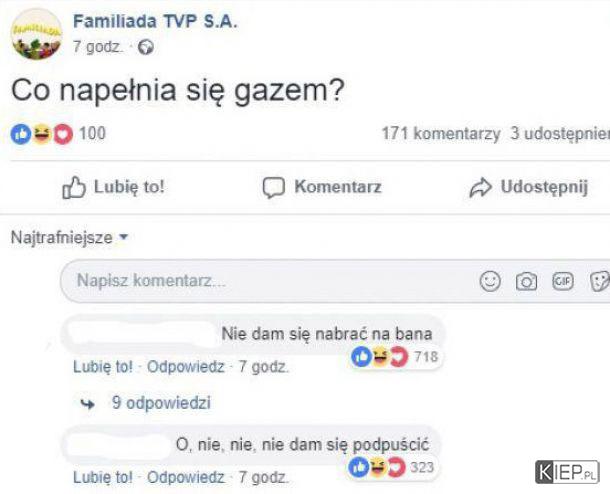The height and width of the screenshot is (494, 610).
Task: Click the post's like reaction icon
Action: (21, 134)
